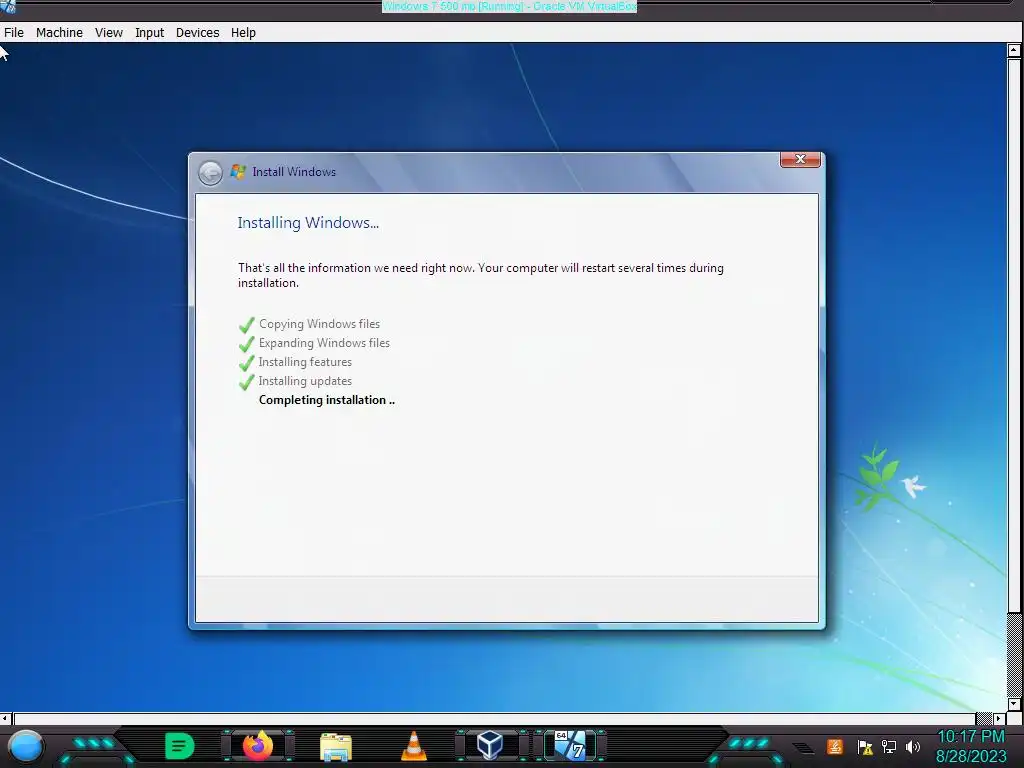
Task: Open the Start orb on the taskbar
Action: [26, 746]
